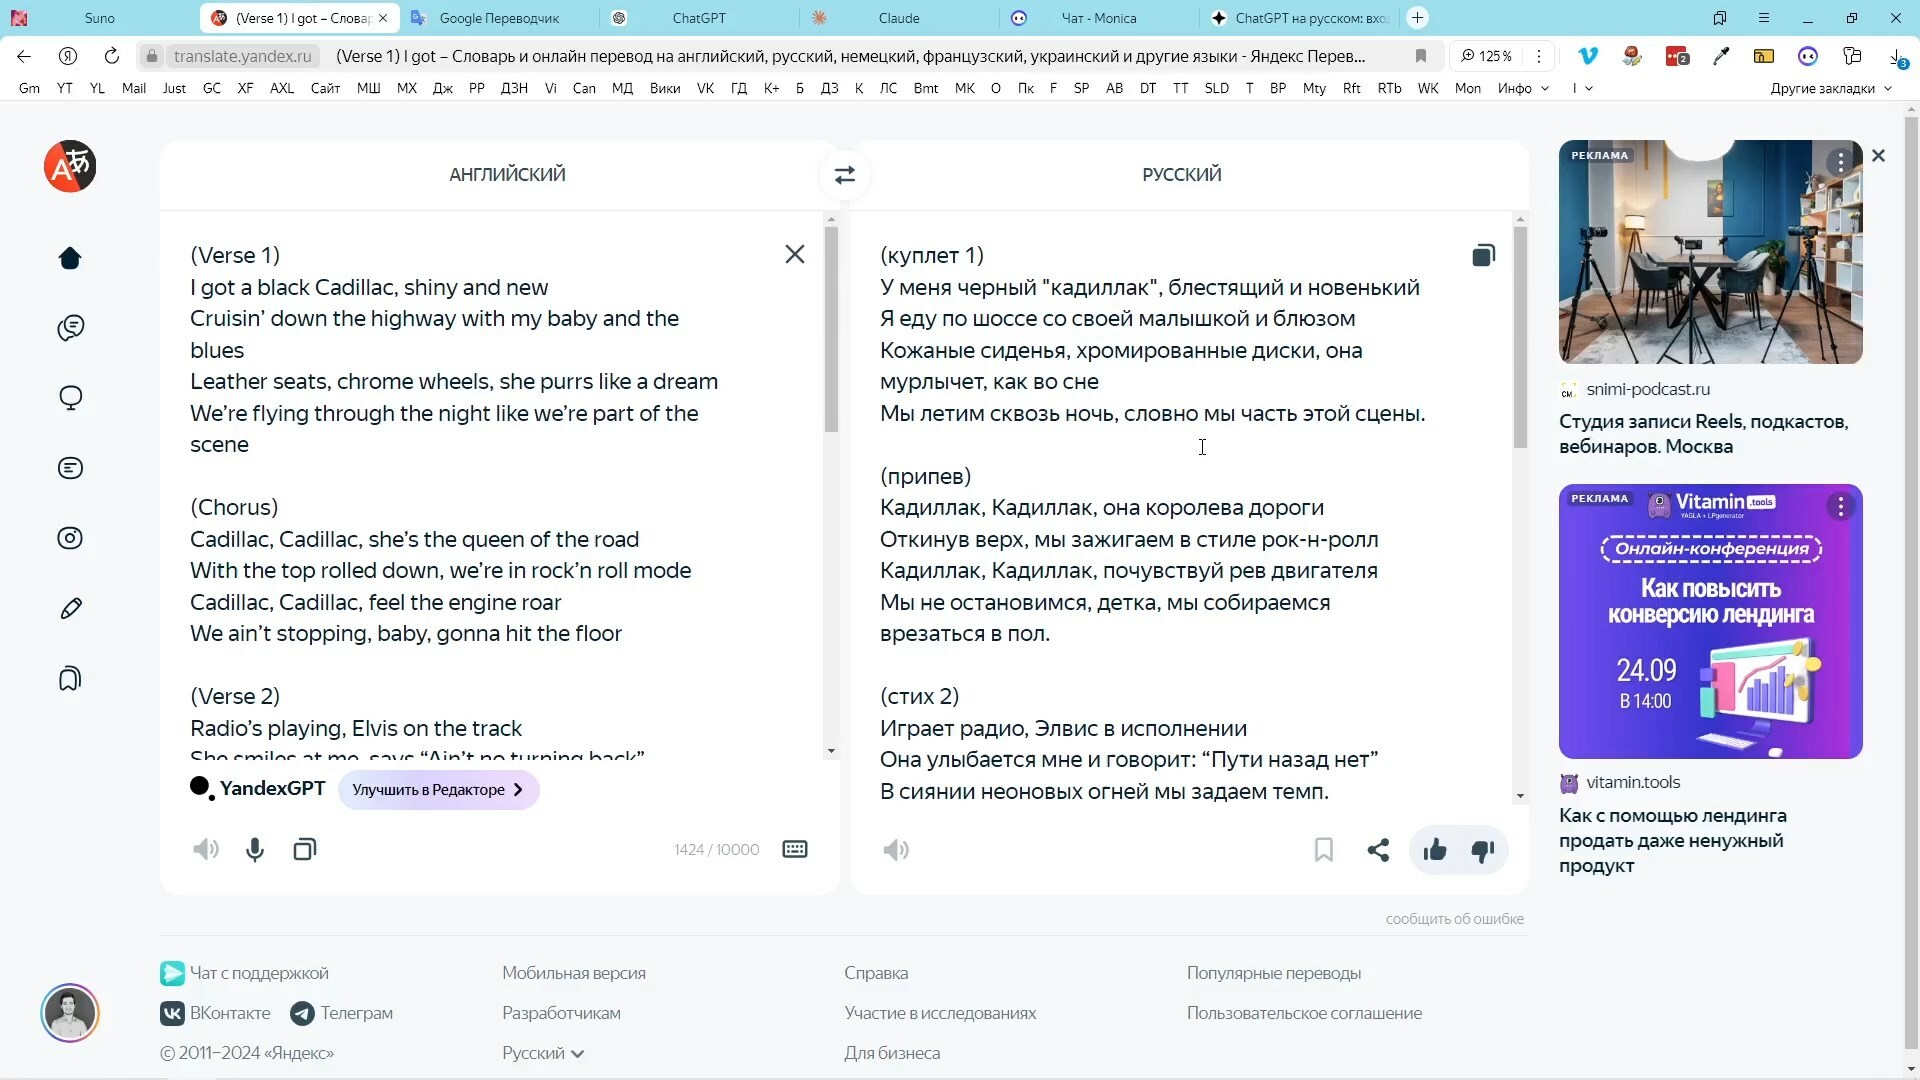Open the browser downloads icon
The height and width of the screenshot is (1080, 1920).
coord(1897,57)
